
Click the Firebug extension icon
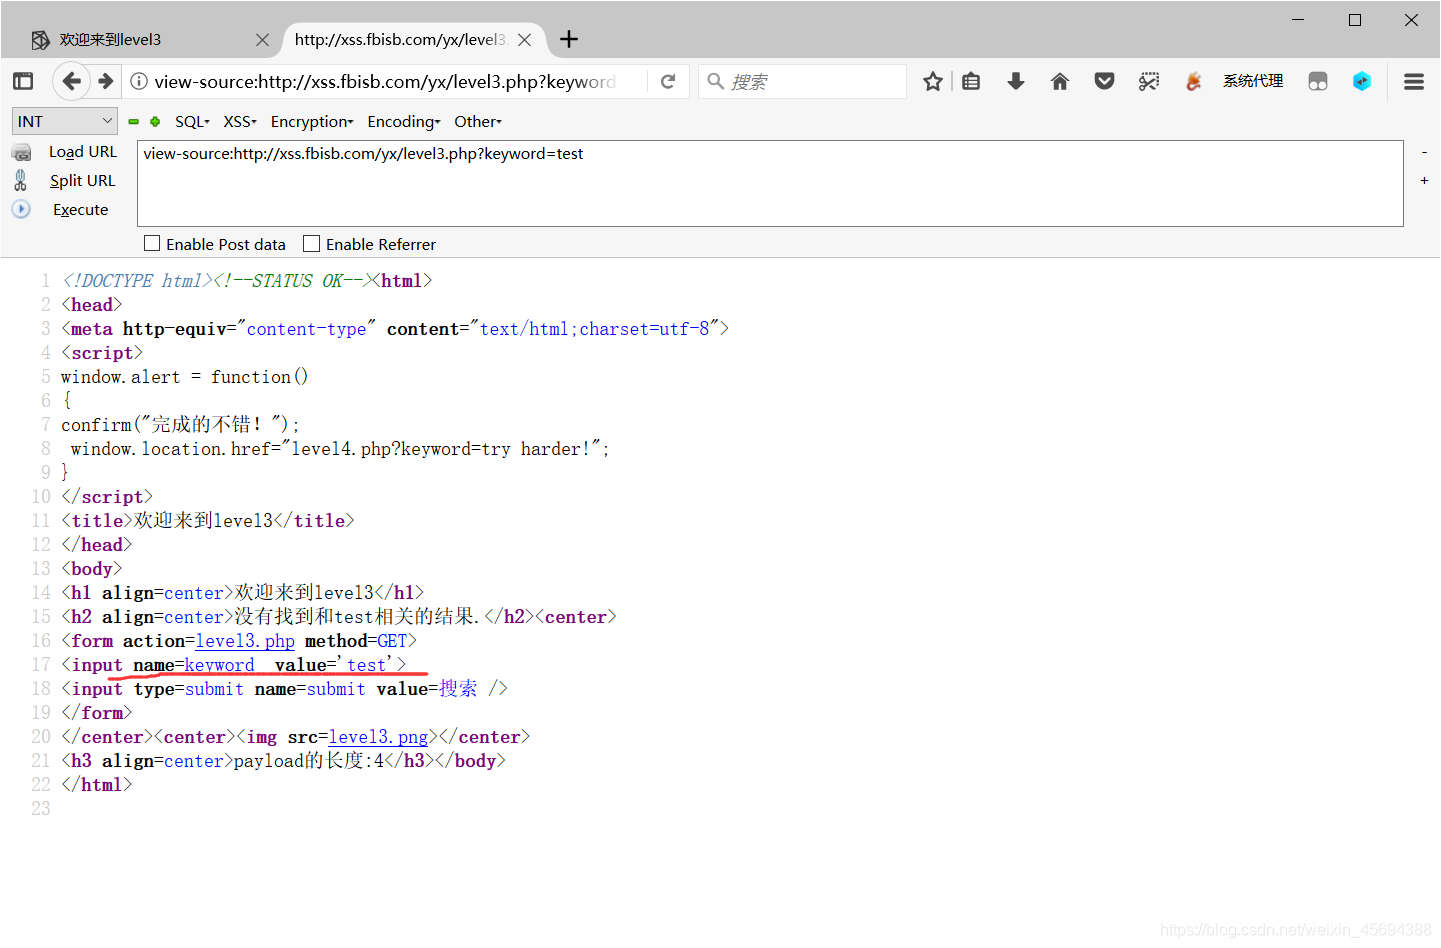click(x=1193, y=81)
